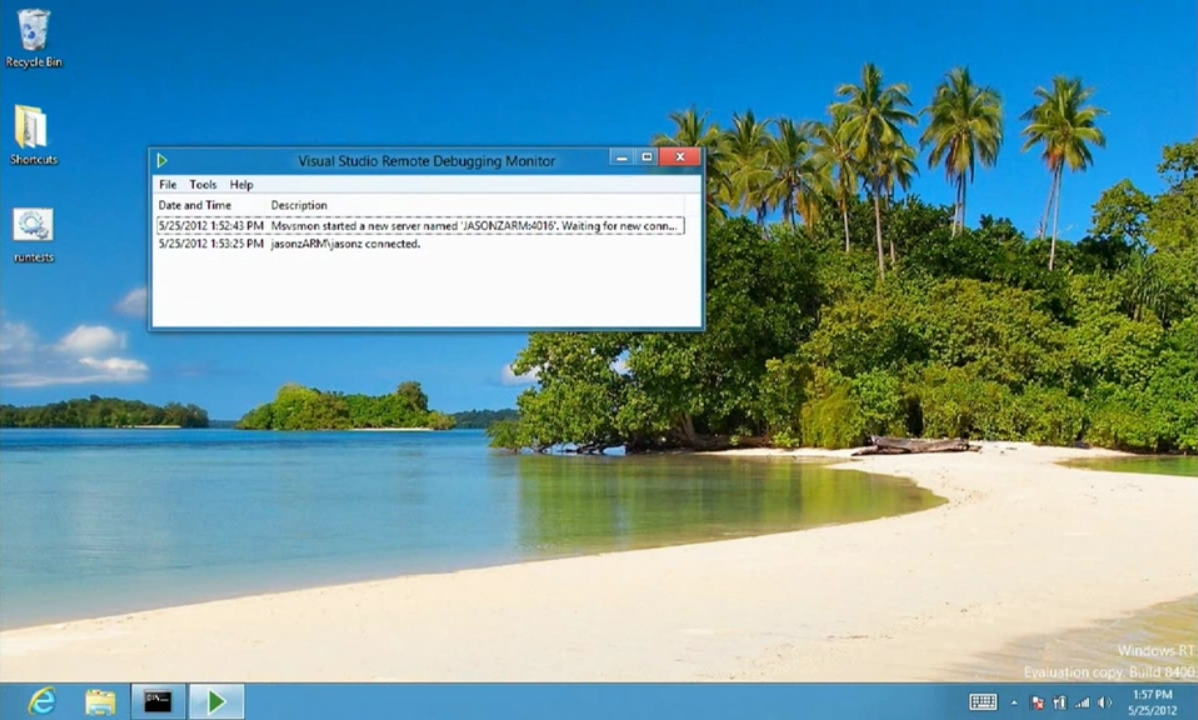Open the Action Center flag icon
1198x720 pixels.
(x=1038, y=702)
